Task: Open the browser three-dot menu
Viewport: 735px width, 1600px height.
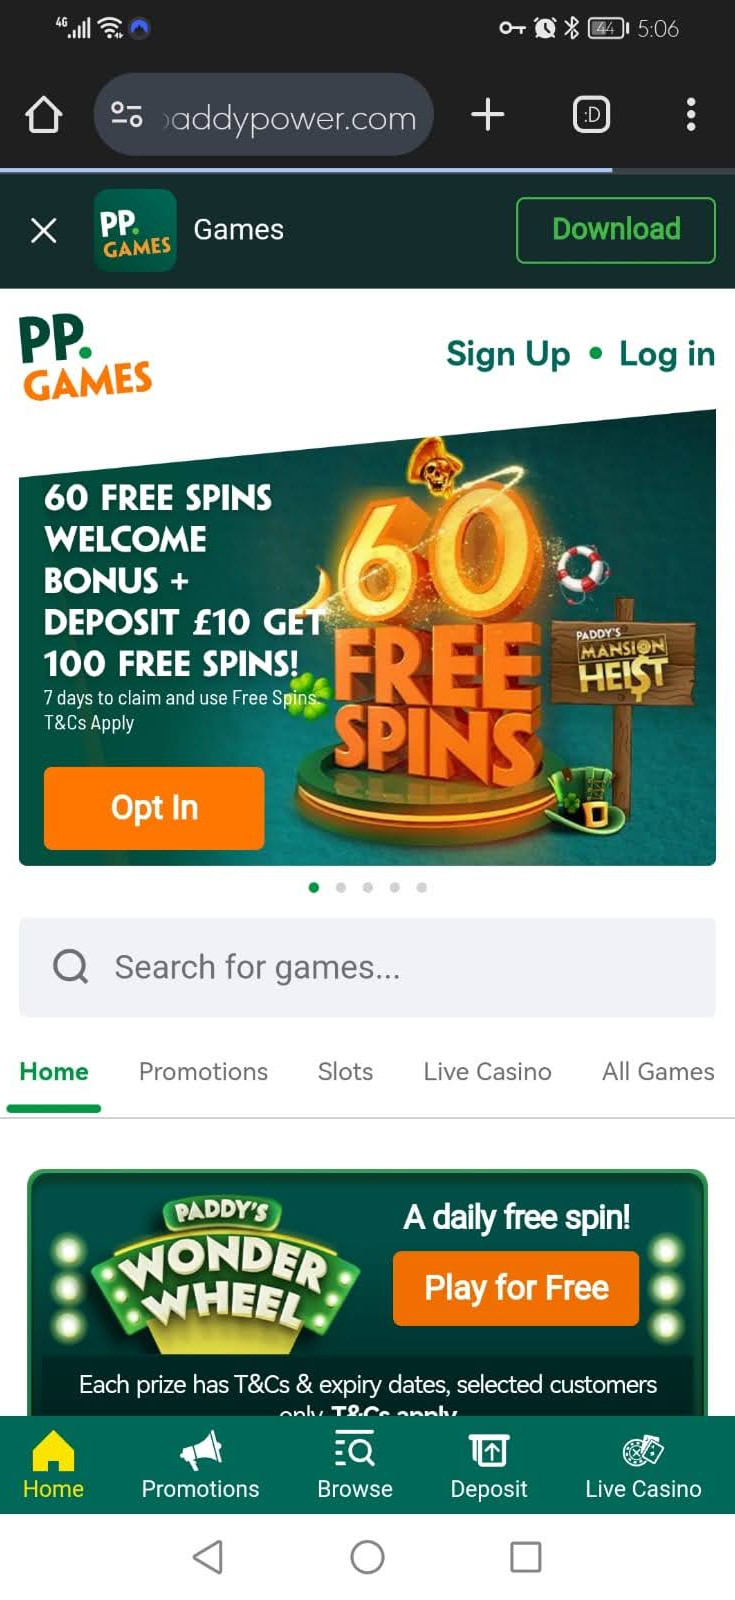Action: click(691, 115)
